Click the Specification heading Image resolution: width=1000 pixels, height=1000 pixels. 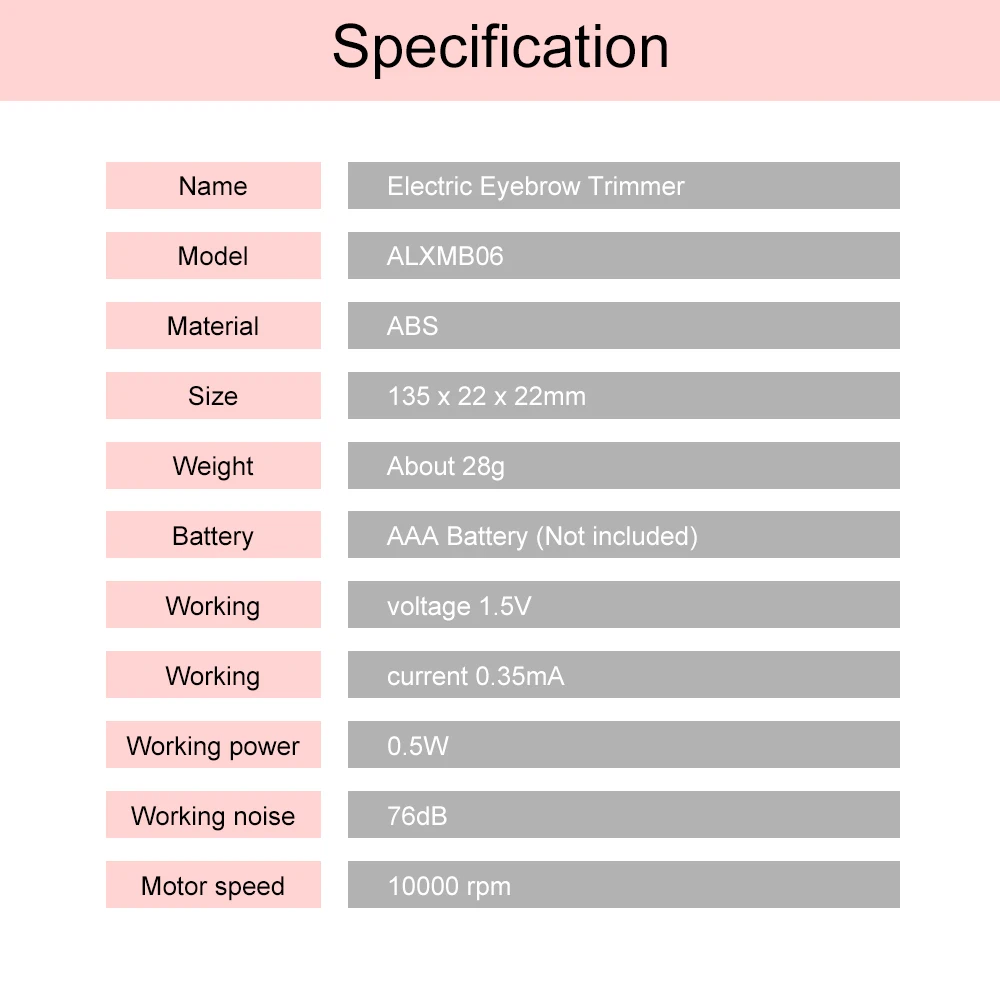(x=500, y=47)
